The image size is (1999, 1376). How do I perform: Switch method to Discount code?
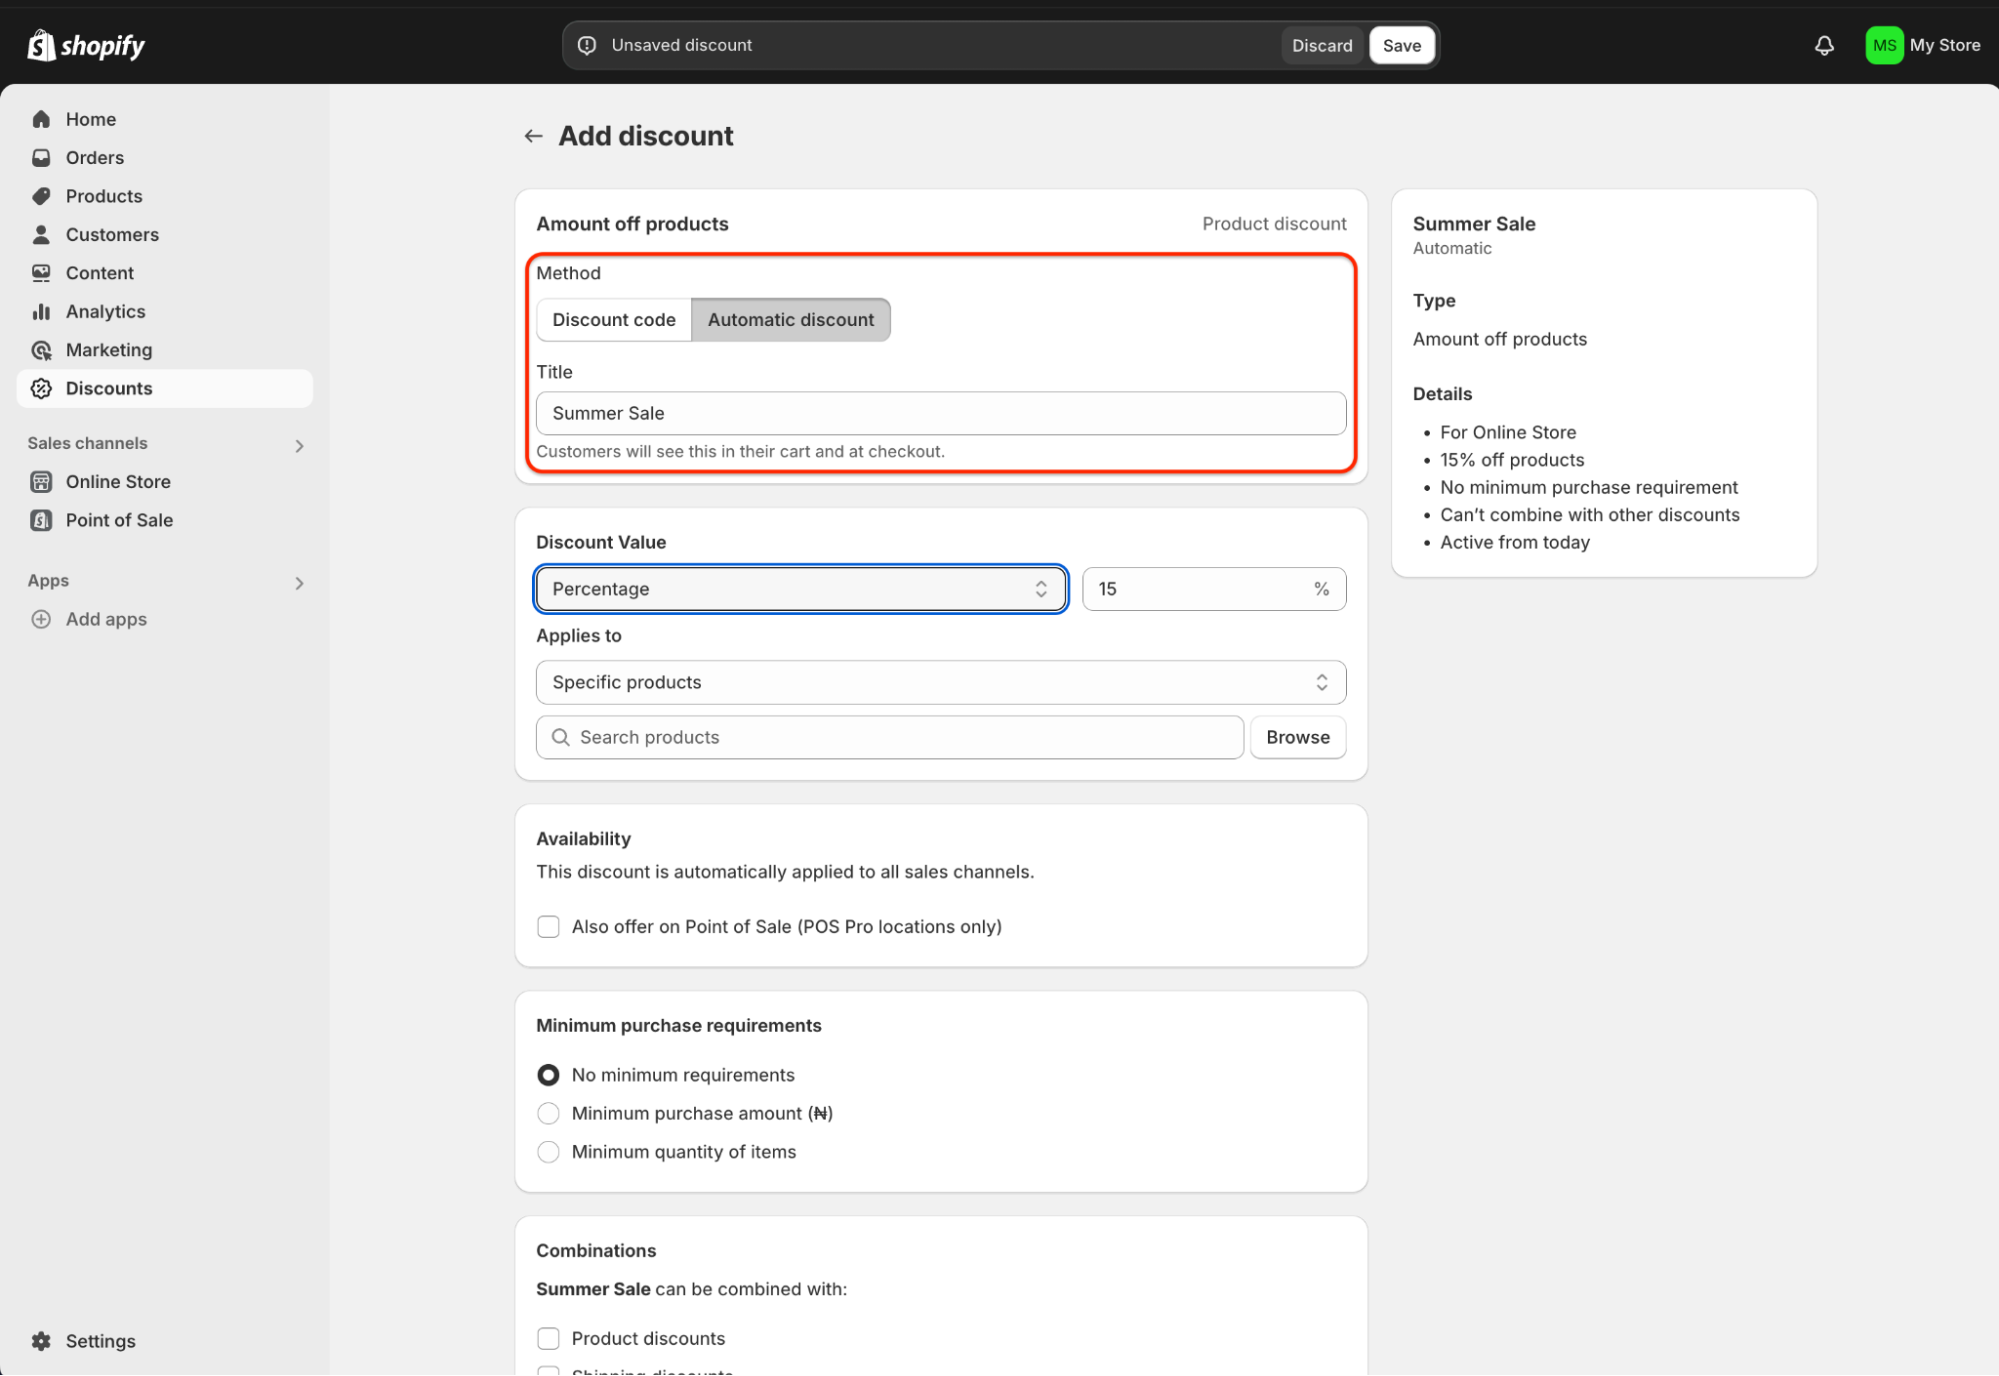(x=614, y=320)
